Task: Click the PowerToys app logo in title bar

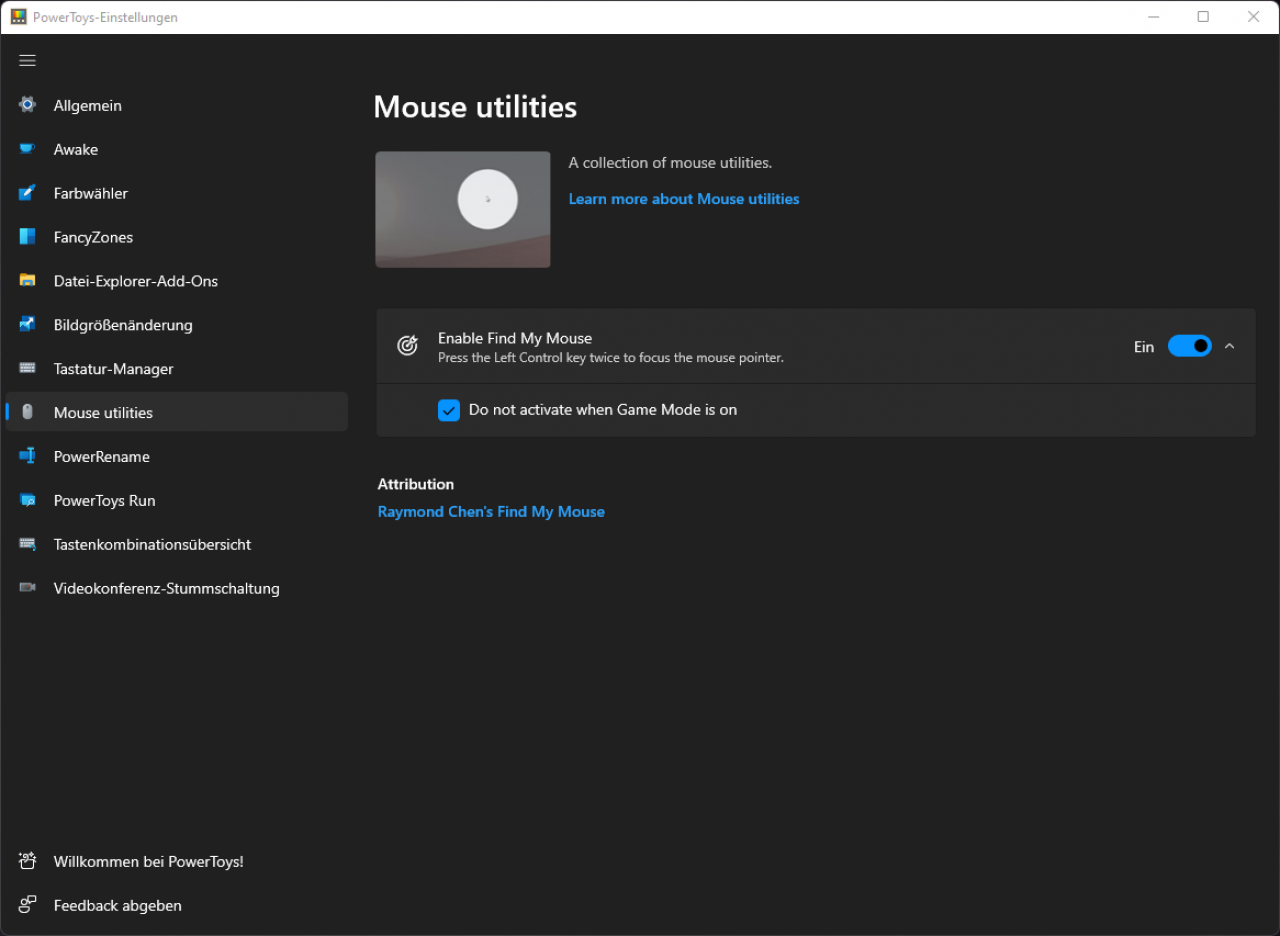Action: (18, 17)
